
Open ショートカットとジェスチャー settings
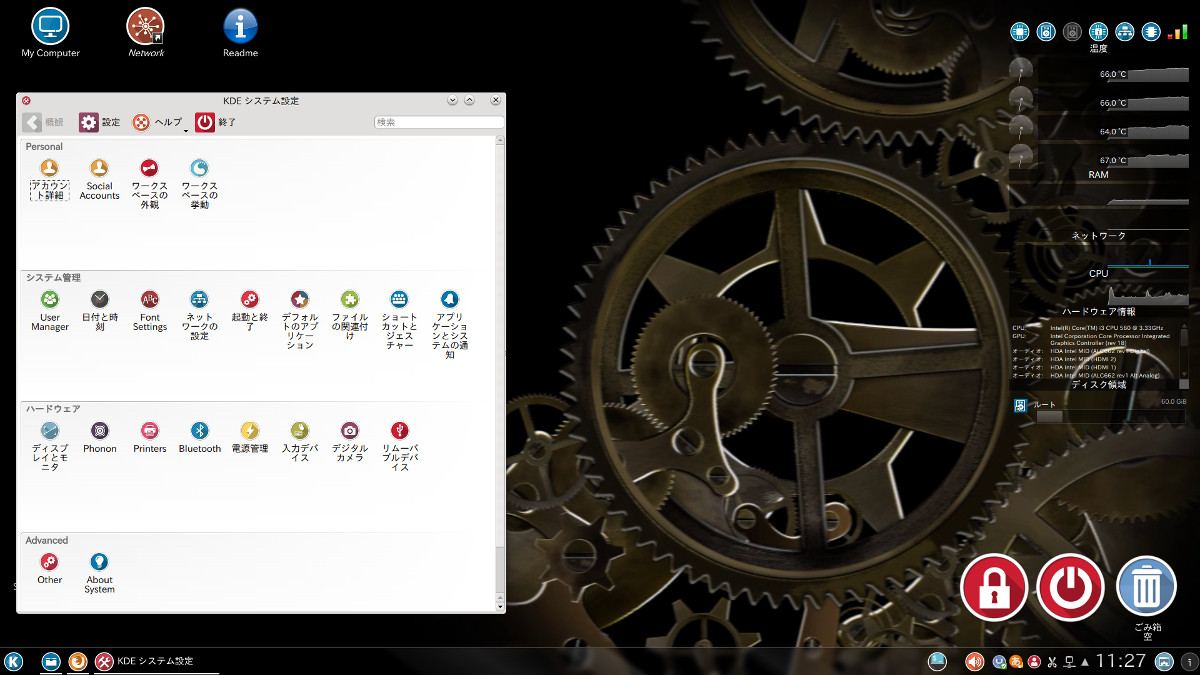coord(399,320)
